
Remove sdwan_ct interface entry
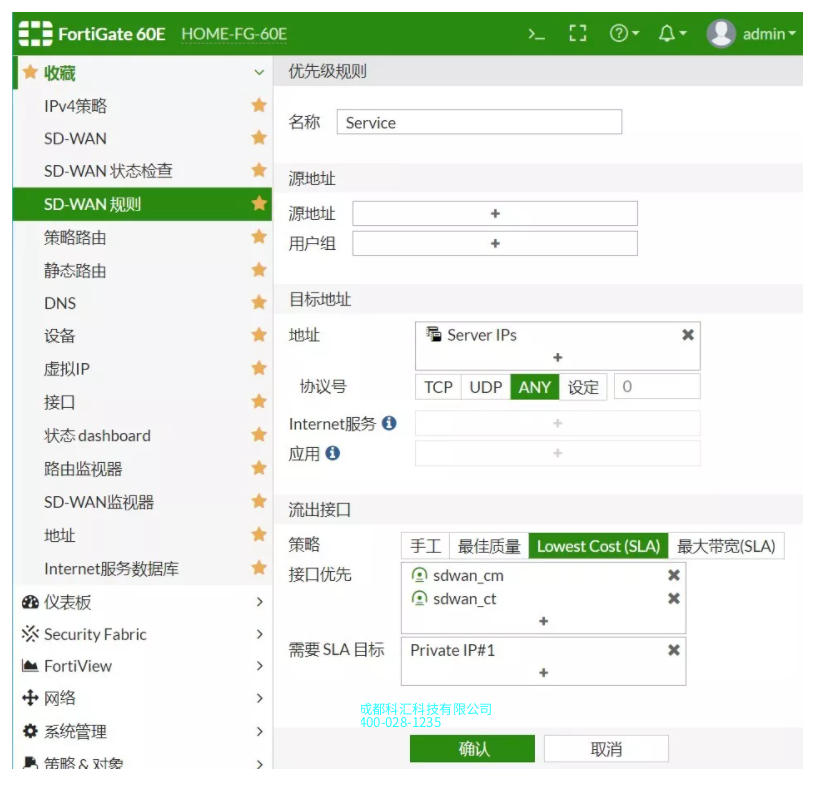[674, 599]
